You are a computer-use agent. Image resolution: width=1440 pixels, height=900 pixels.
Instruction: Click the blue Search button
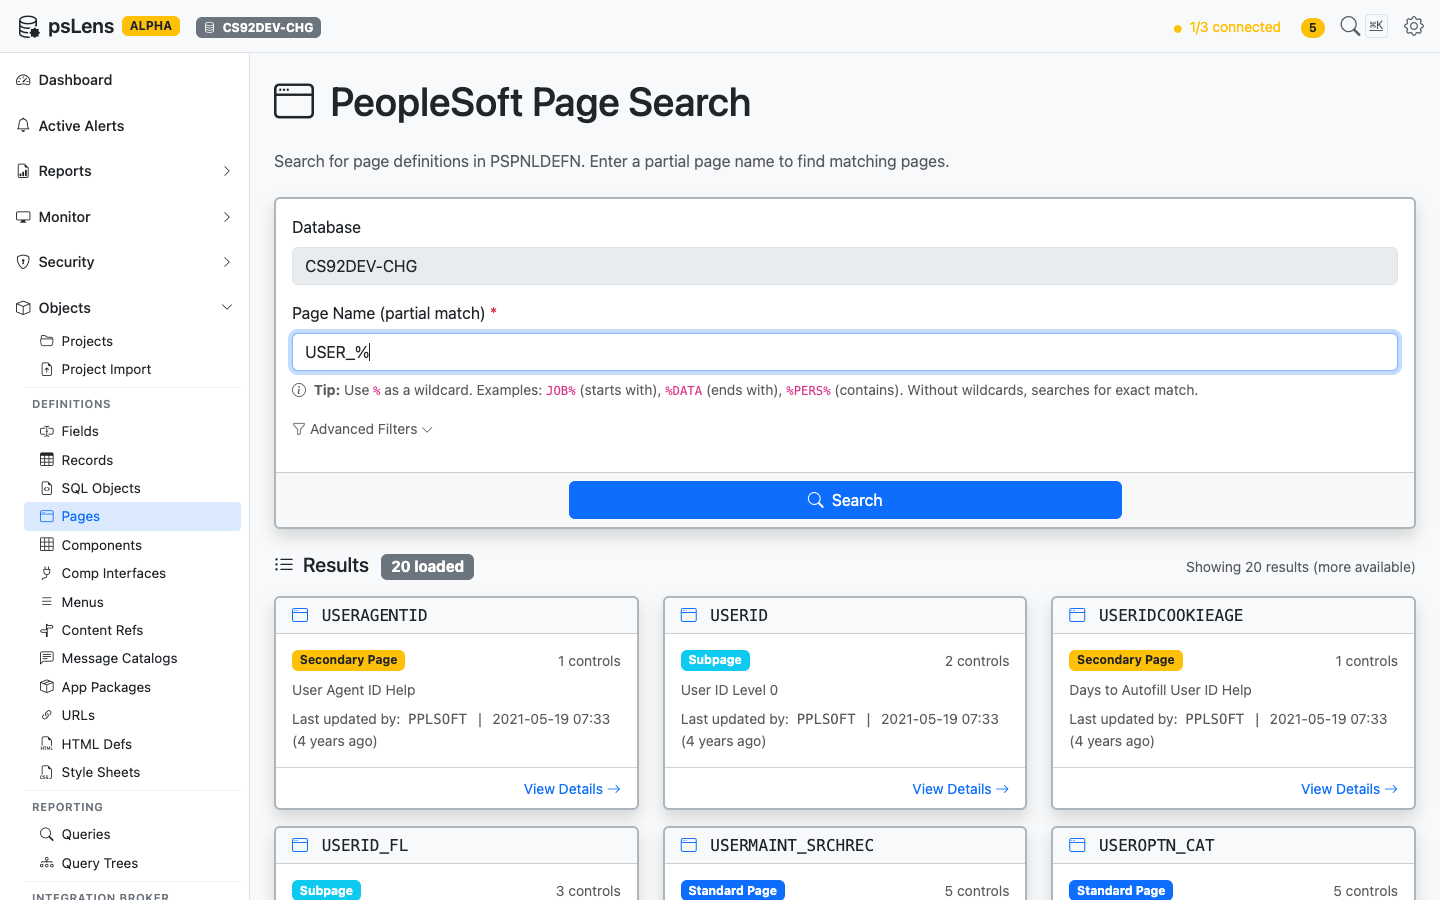(x=845, y=500)
